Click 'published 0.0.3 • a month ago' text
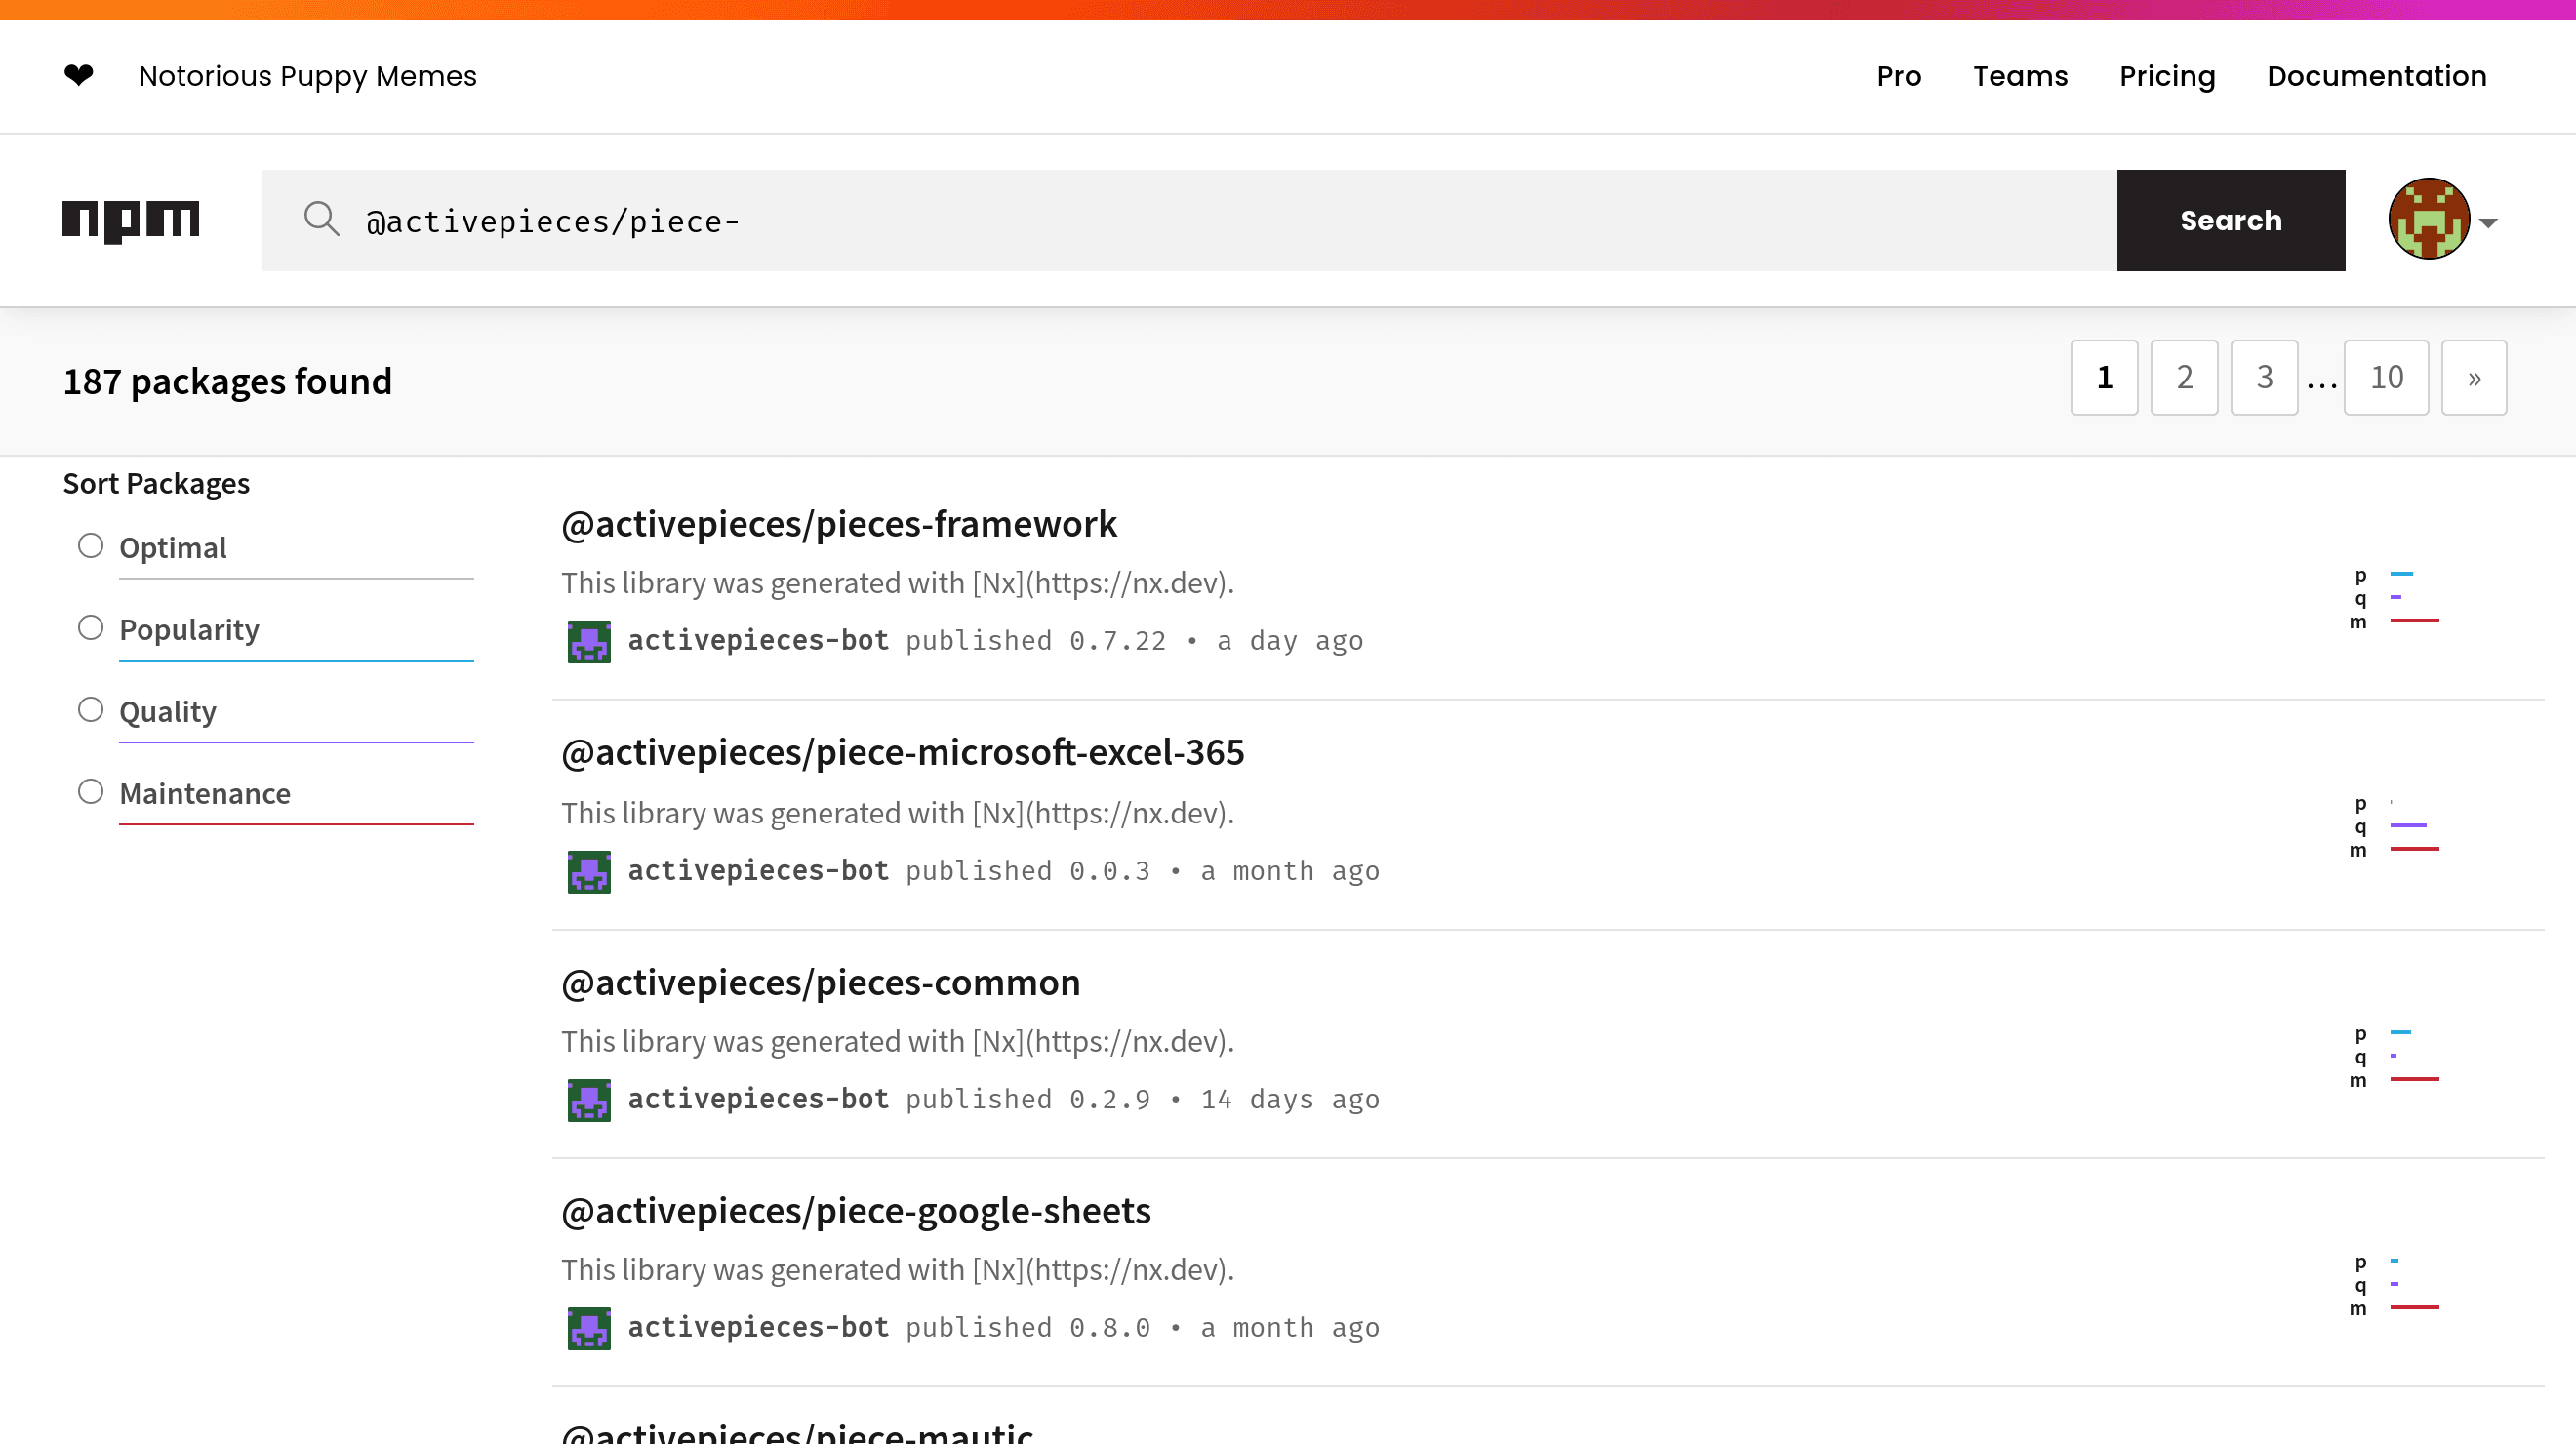This screenshot has height=1444, width=2576. tap(1143, 871)
